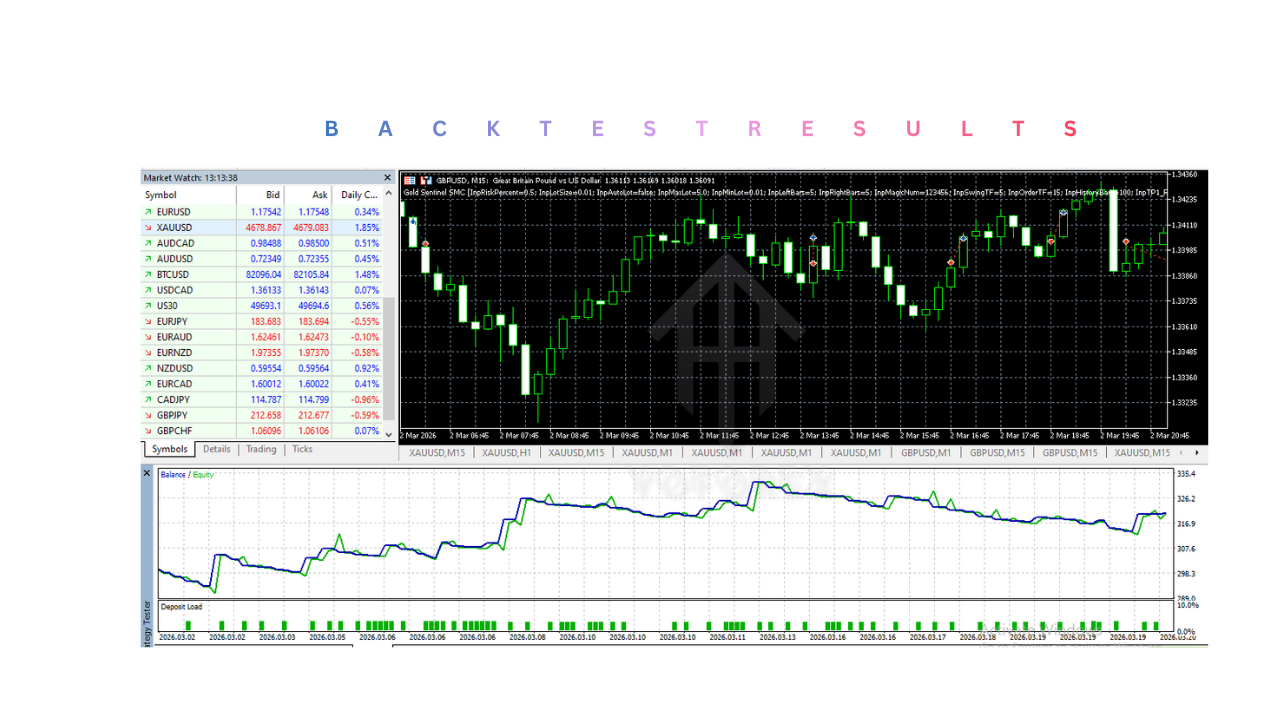Viewport: 1280px width, 720px height.
Task: Click the Deposit Load label
Action: click(180, 606)
